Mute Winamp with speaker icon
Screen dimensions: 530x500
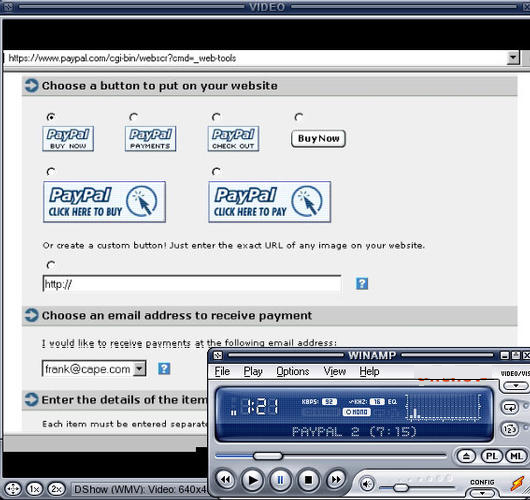pos(367,484)
